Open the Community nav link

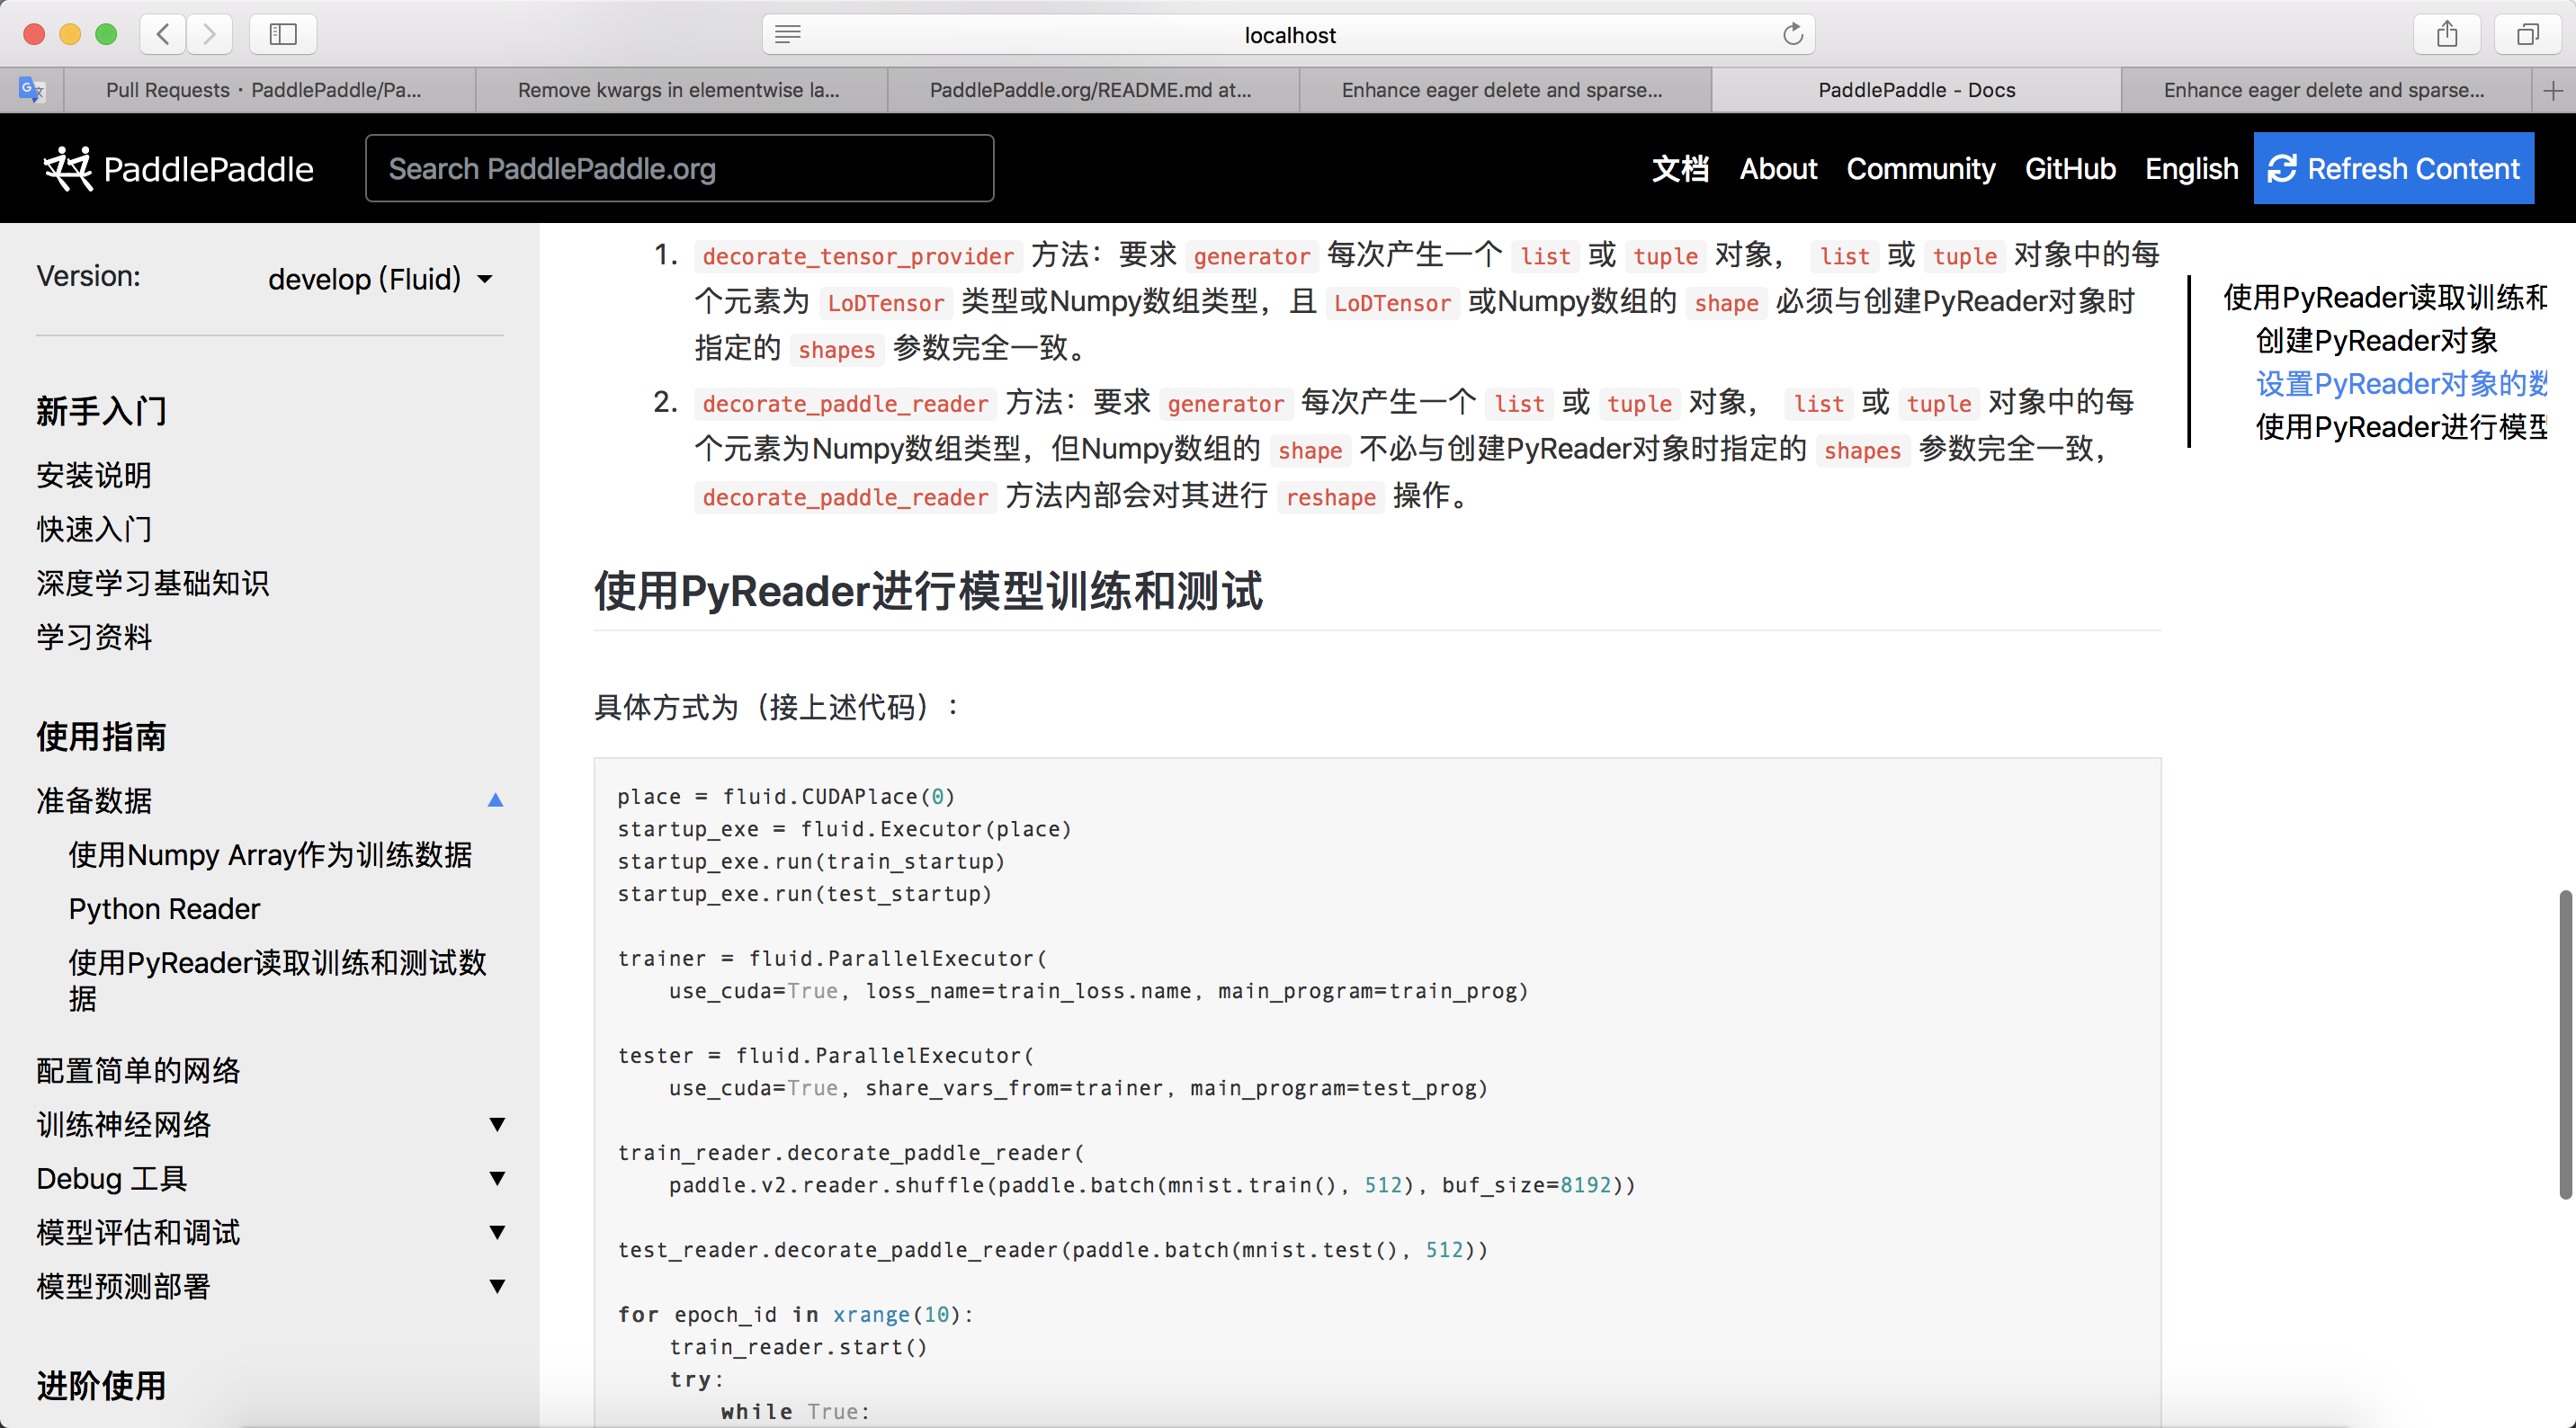pyautogui.click(x=1920, y=168)
